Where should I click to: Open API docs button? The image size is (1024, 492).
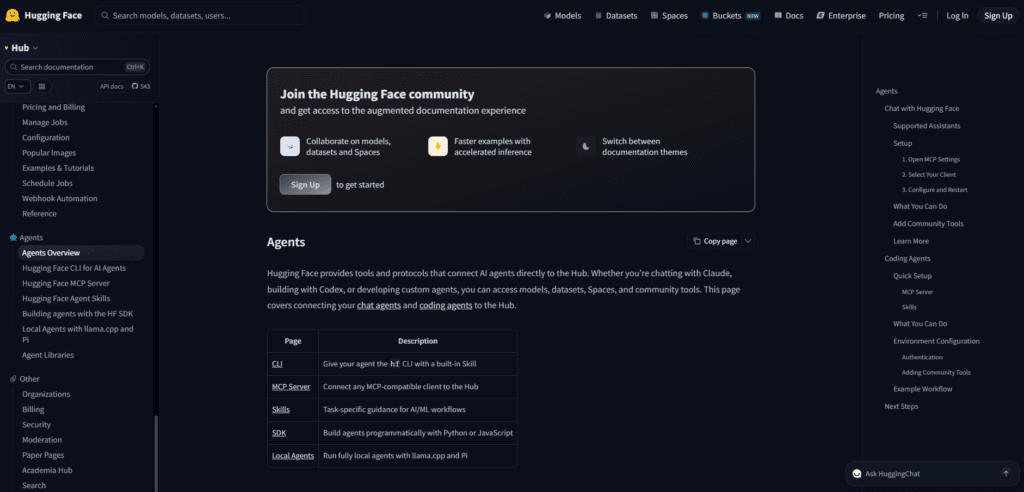click(x=112, y=86)
